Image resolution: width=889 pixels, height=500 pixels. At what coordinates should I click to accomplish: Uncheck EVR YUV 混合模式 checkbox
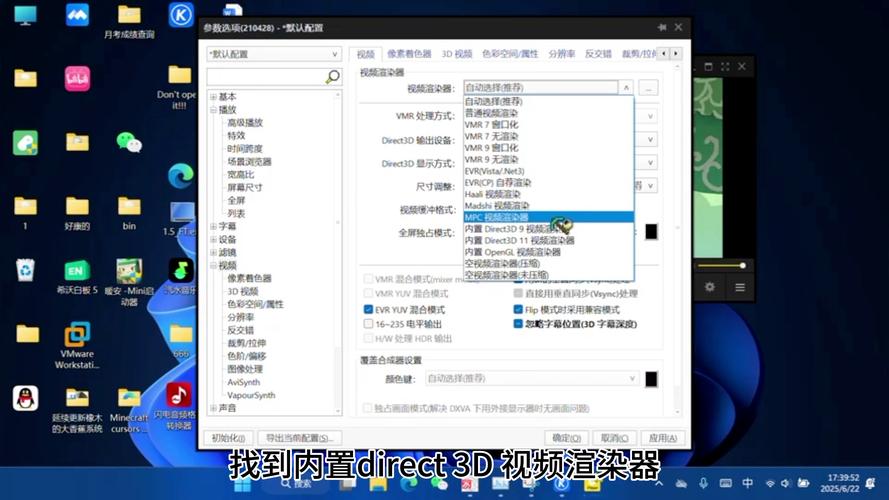(x=368, y=310)
